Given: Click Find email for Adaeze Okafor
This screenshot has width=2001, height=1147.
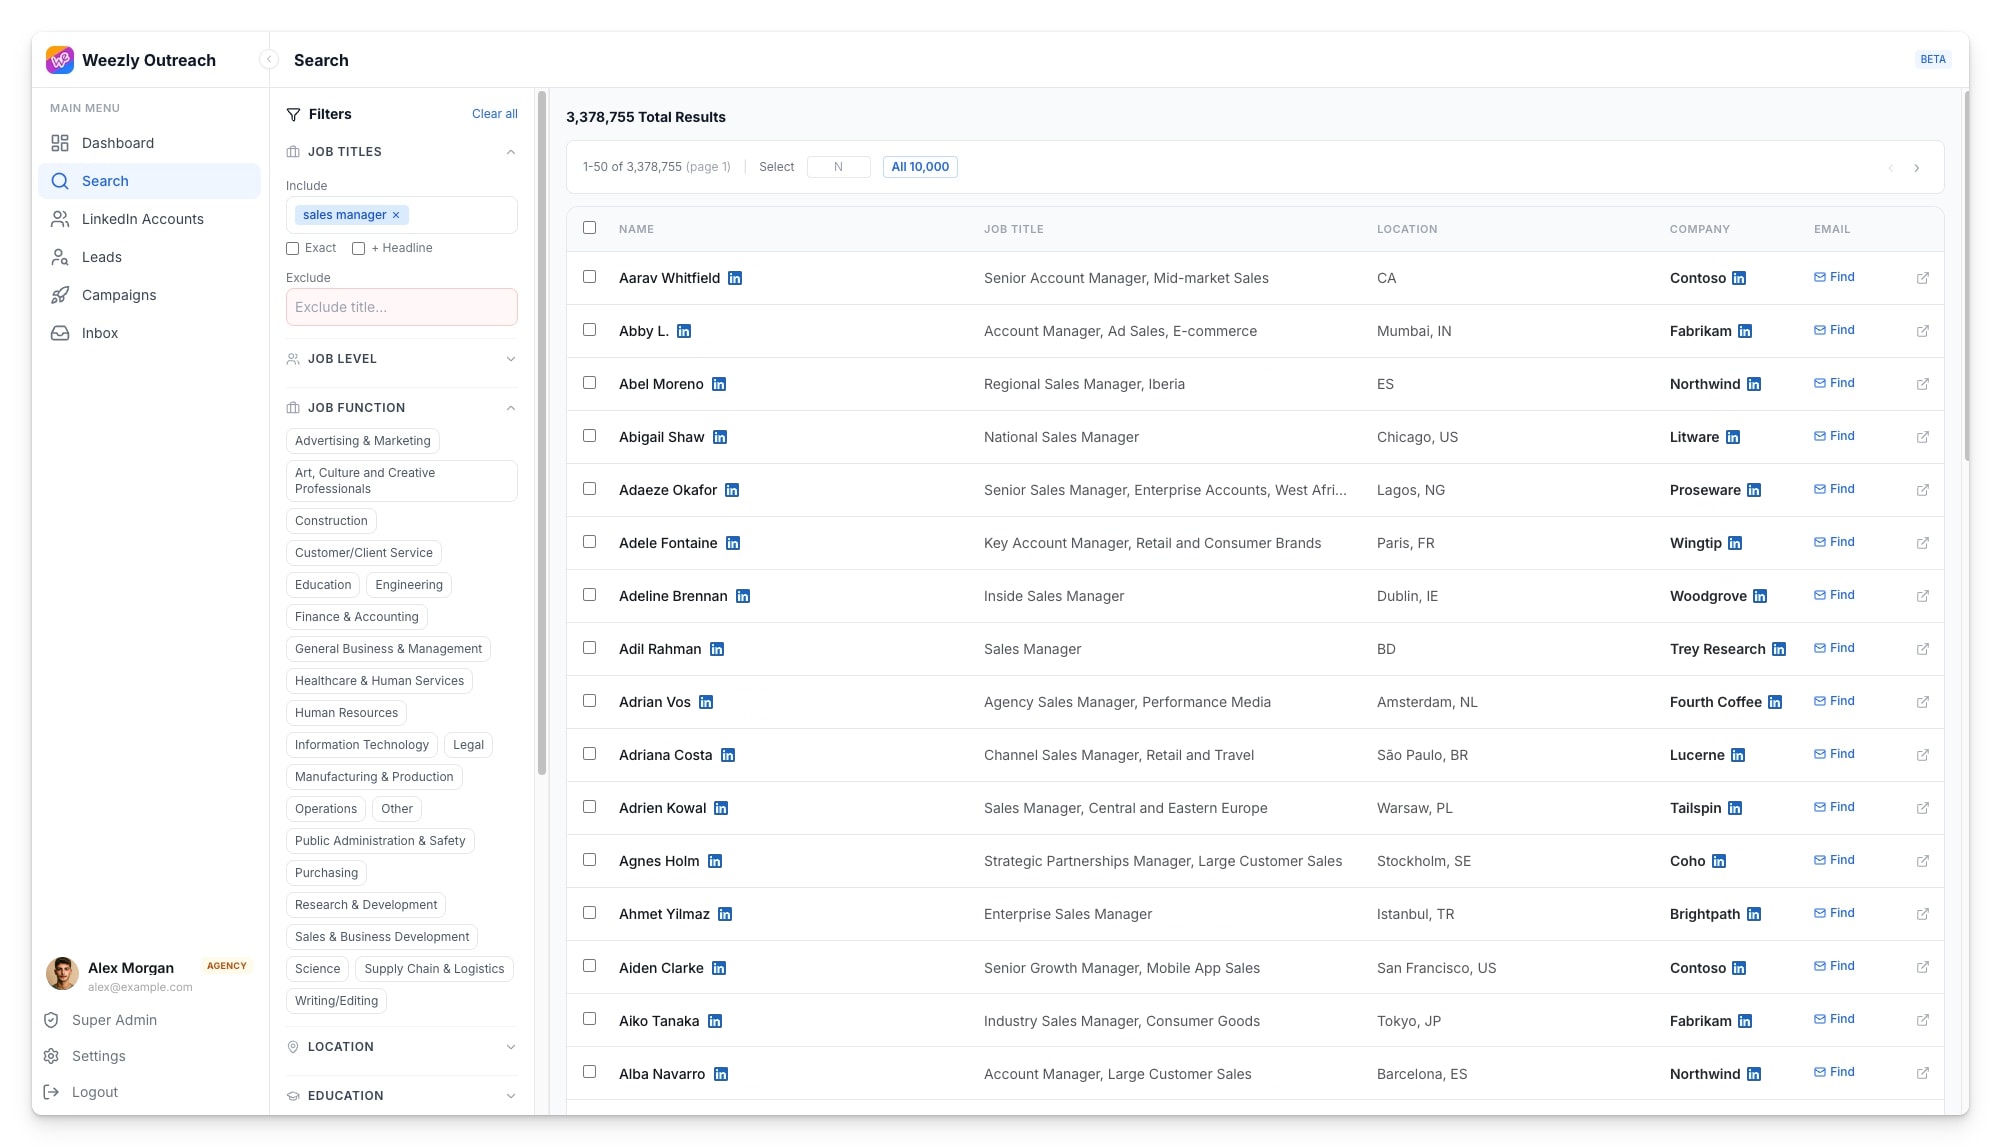Looking at the screenshot, I should [x=1834, y=489].
